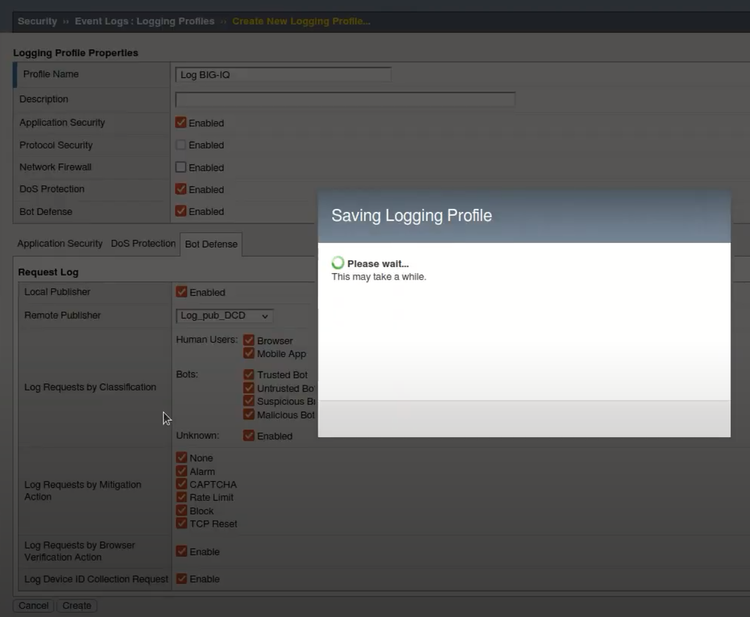Open the Remote Publisher dropdown
Image resolution: width=750 pixels, height=617 pixels.
coord(225,316)
